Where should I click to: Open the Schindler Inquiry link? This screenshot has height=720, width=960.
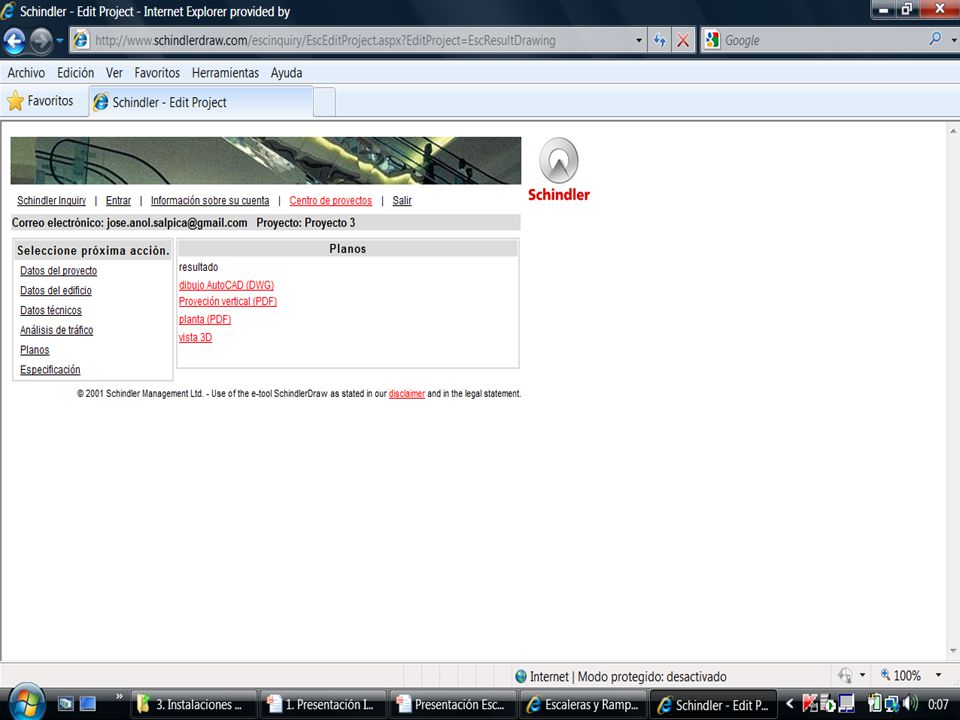(x=51, y=201)
